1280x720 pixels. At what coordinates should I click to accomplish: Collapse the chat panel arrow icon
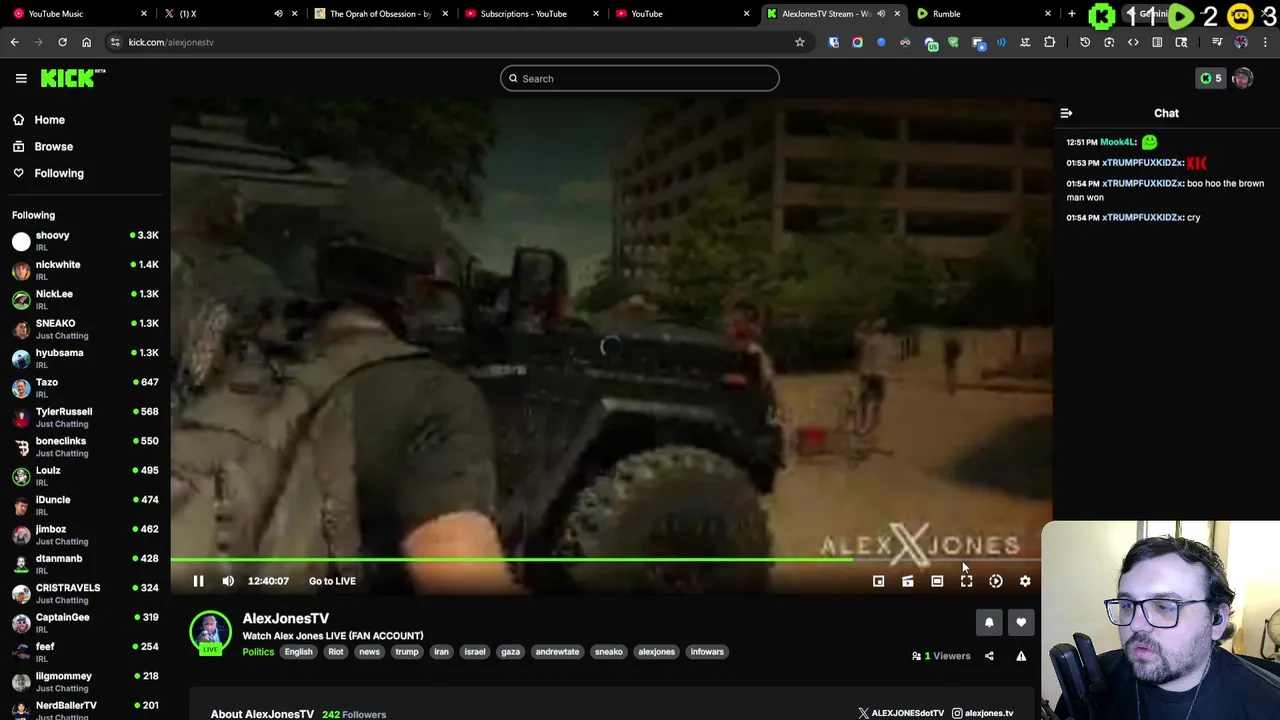click(x=1066, y=113)
